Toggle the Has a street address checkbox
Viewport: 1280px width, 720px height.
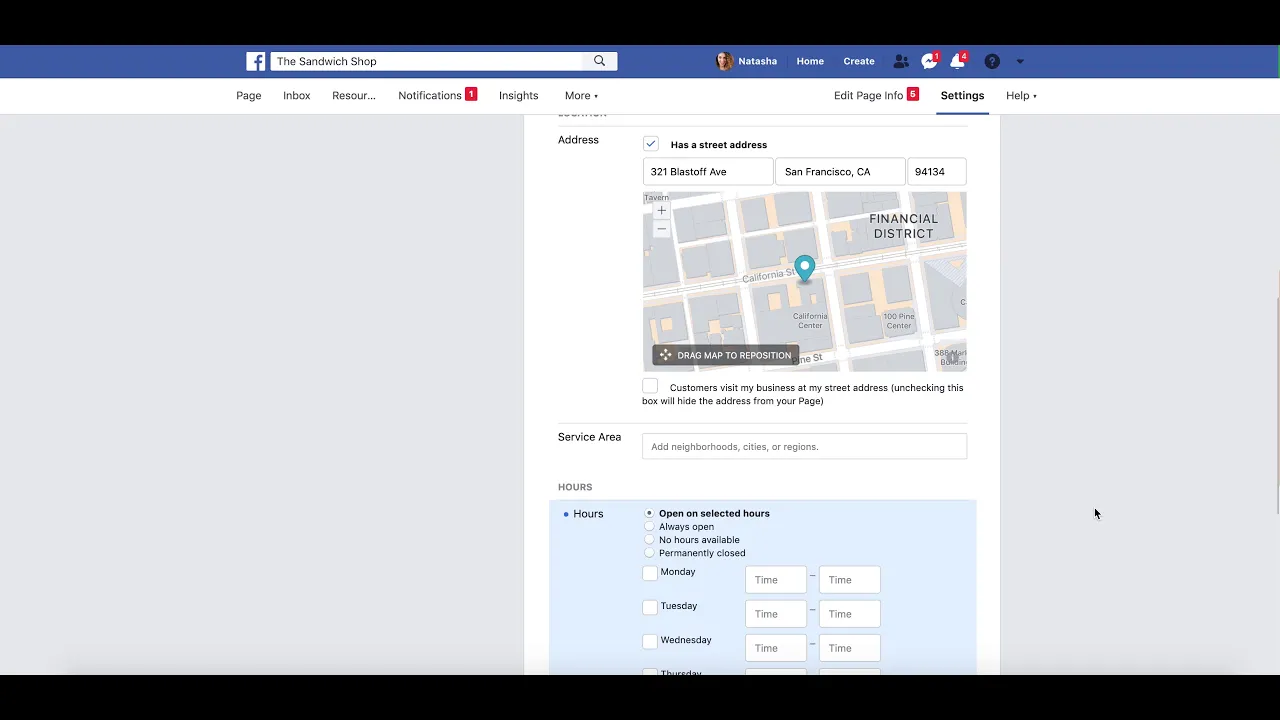pos(651,144)
